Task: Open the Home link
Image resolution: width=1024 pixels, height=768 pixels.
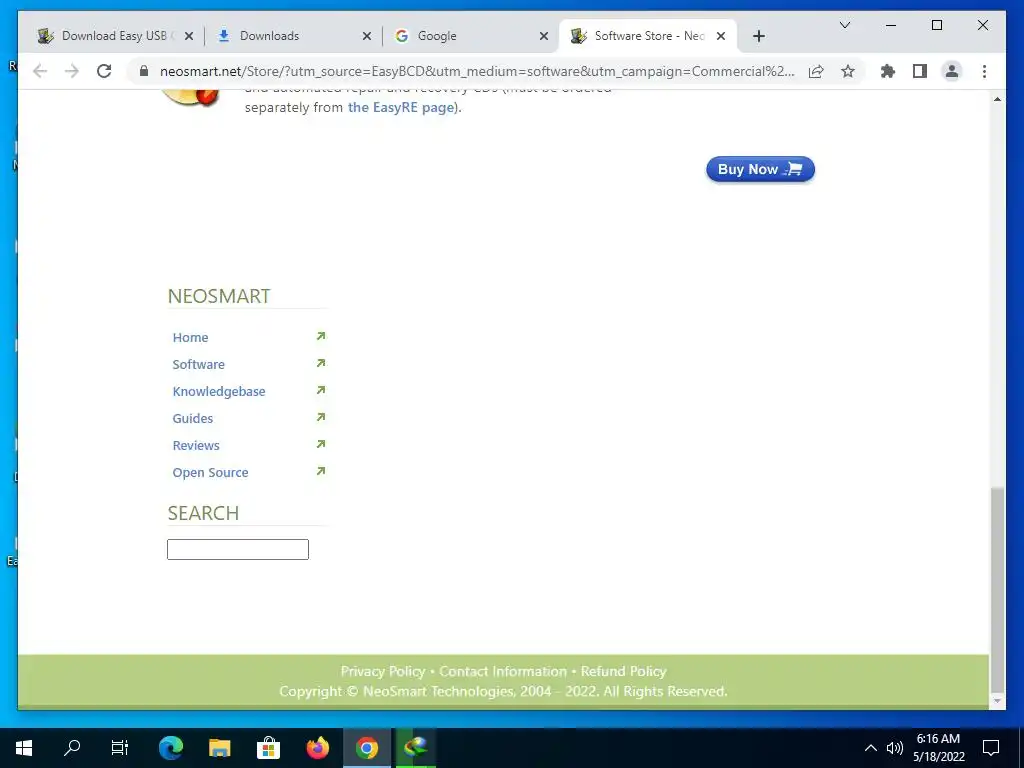Action: (x=190, y=337)
